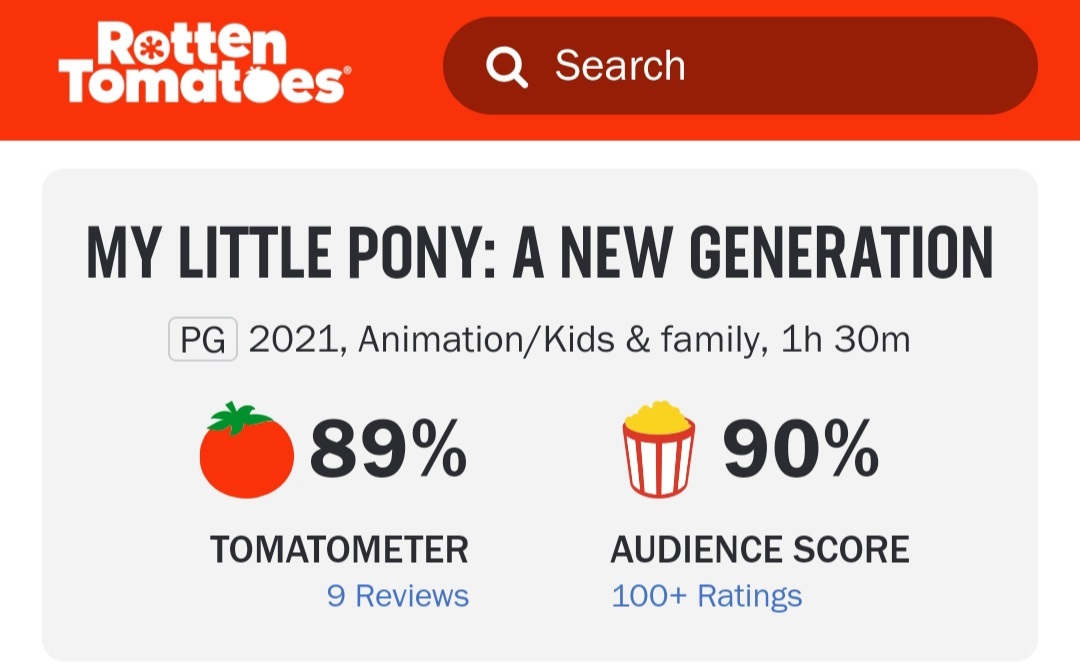Image resolution: width=1080 pixels, height=665 pixels.
Task: Select the AUDIENCE SCORE label
Action: tap(760, 549)
